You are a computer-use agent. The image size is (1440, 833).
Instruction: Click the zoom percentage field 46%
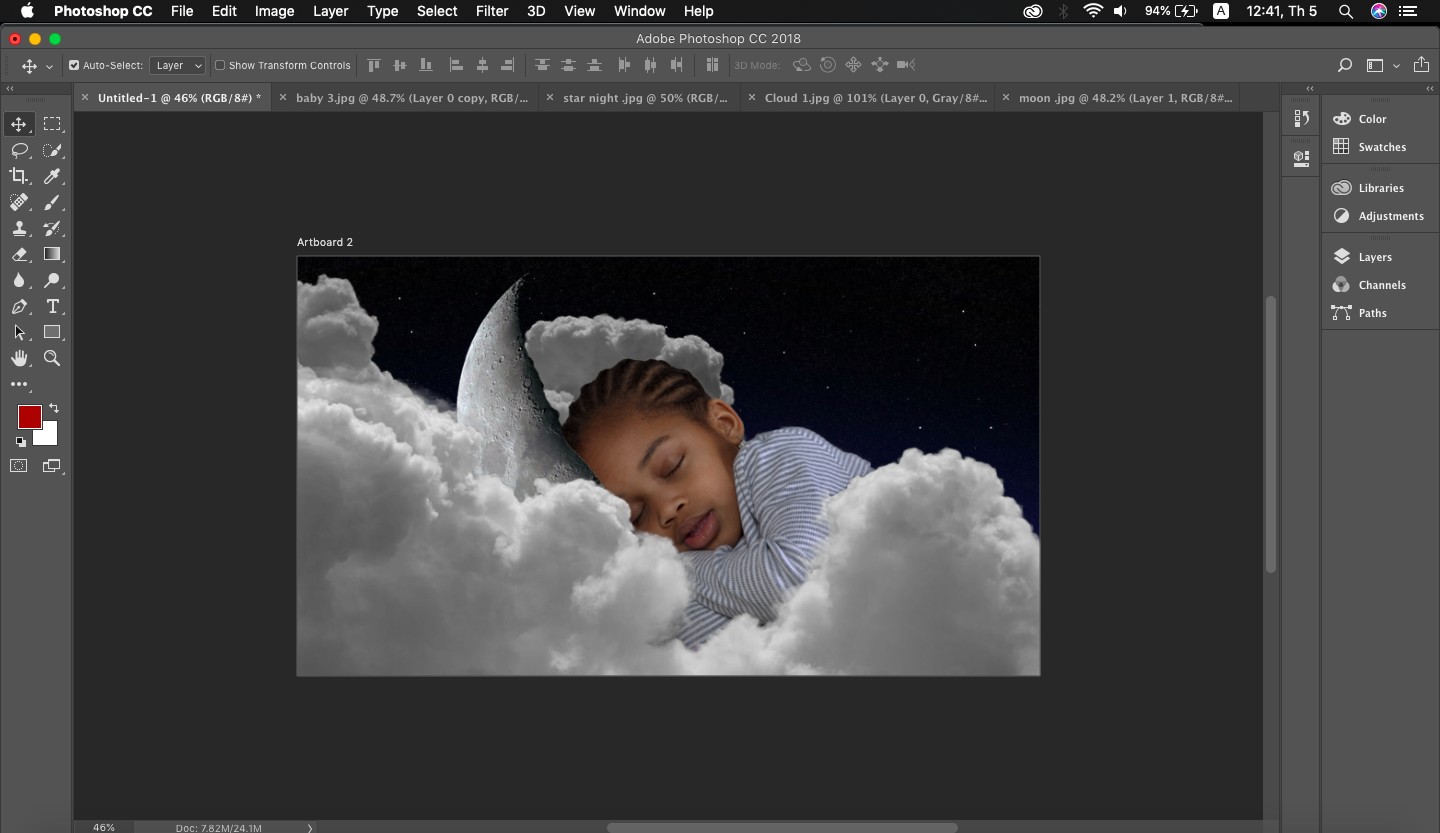tap(104, 828)
